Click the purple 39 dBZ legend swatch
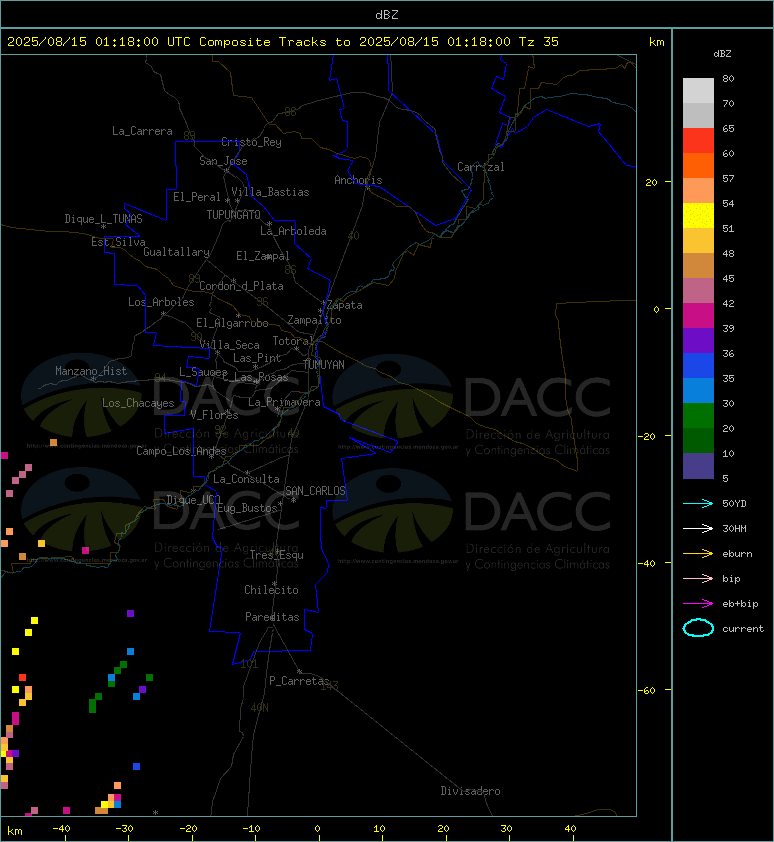The image size is (774, 842). pyautogui.click(x=698, y=341)
